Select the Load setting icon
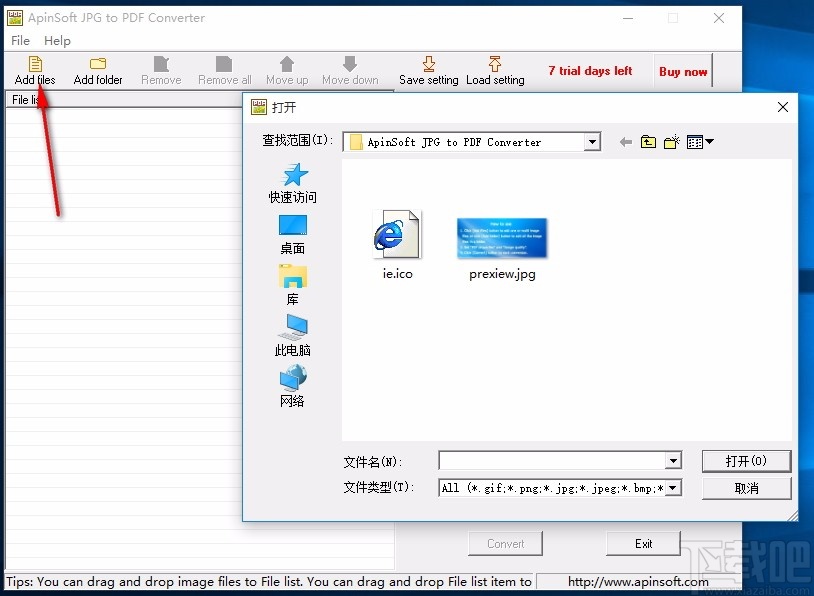The height and width of the screenshot is (596, 814). pyautogui.click(x=494, y=68)
